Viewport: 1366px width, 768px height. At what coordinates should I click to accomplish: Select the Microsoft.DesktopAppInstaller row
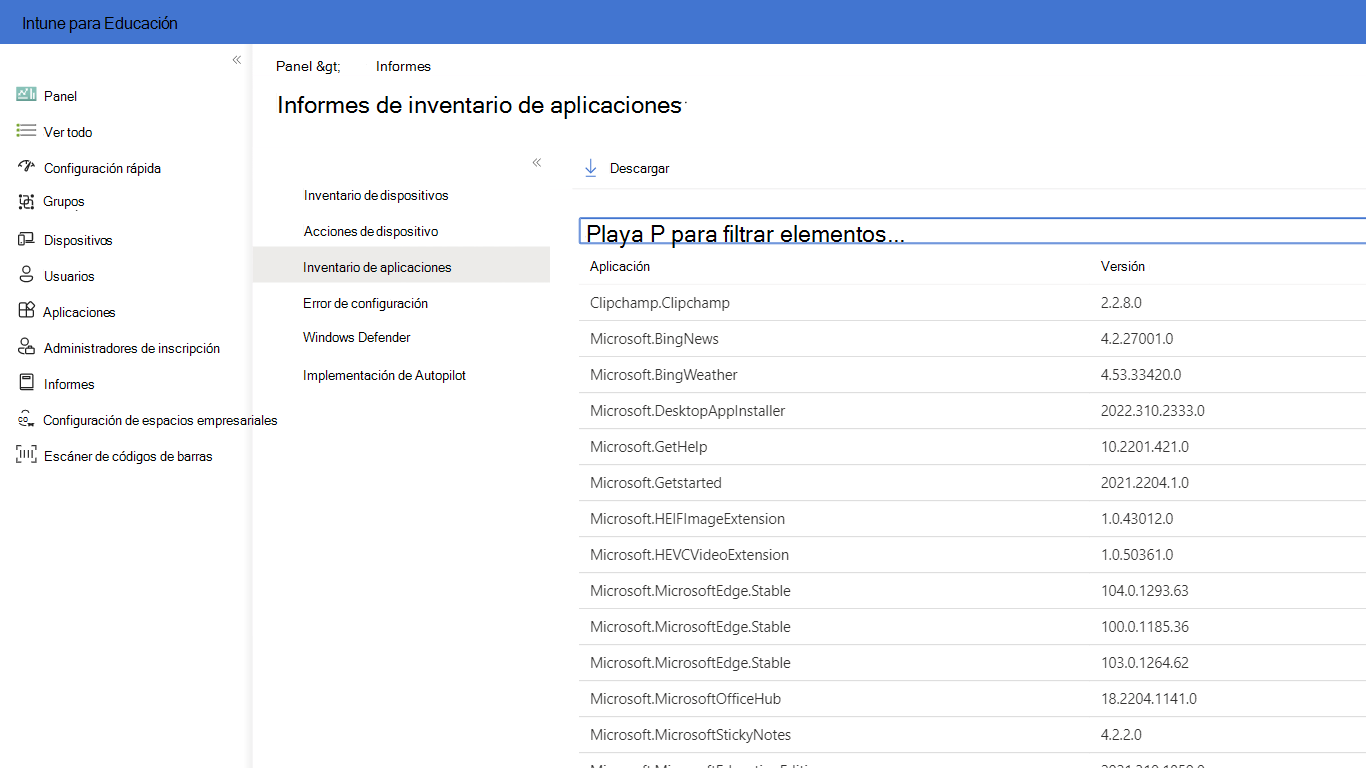[x=972, y=410]
